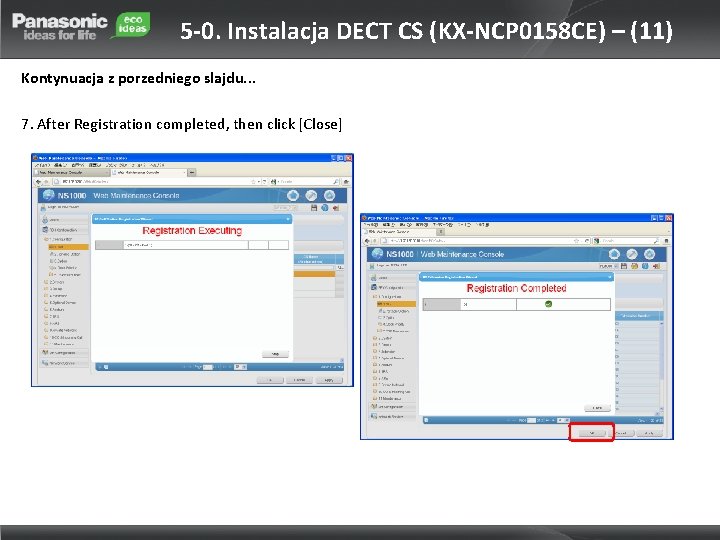Expand 2.System folder in Registration Completed window tree

tap(384, 338)
